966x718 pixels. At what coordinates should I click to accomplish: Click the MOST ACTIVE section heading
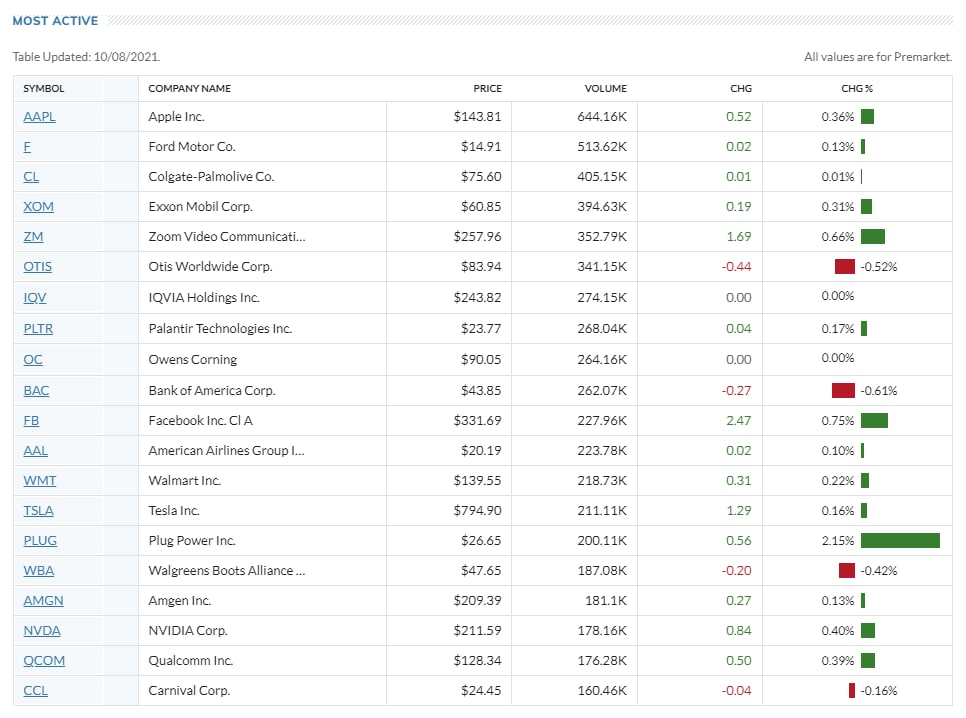pos(55,21)
